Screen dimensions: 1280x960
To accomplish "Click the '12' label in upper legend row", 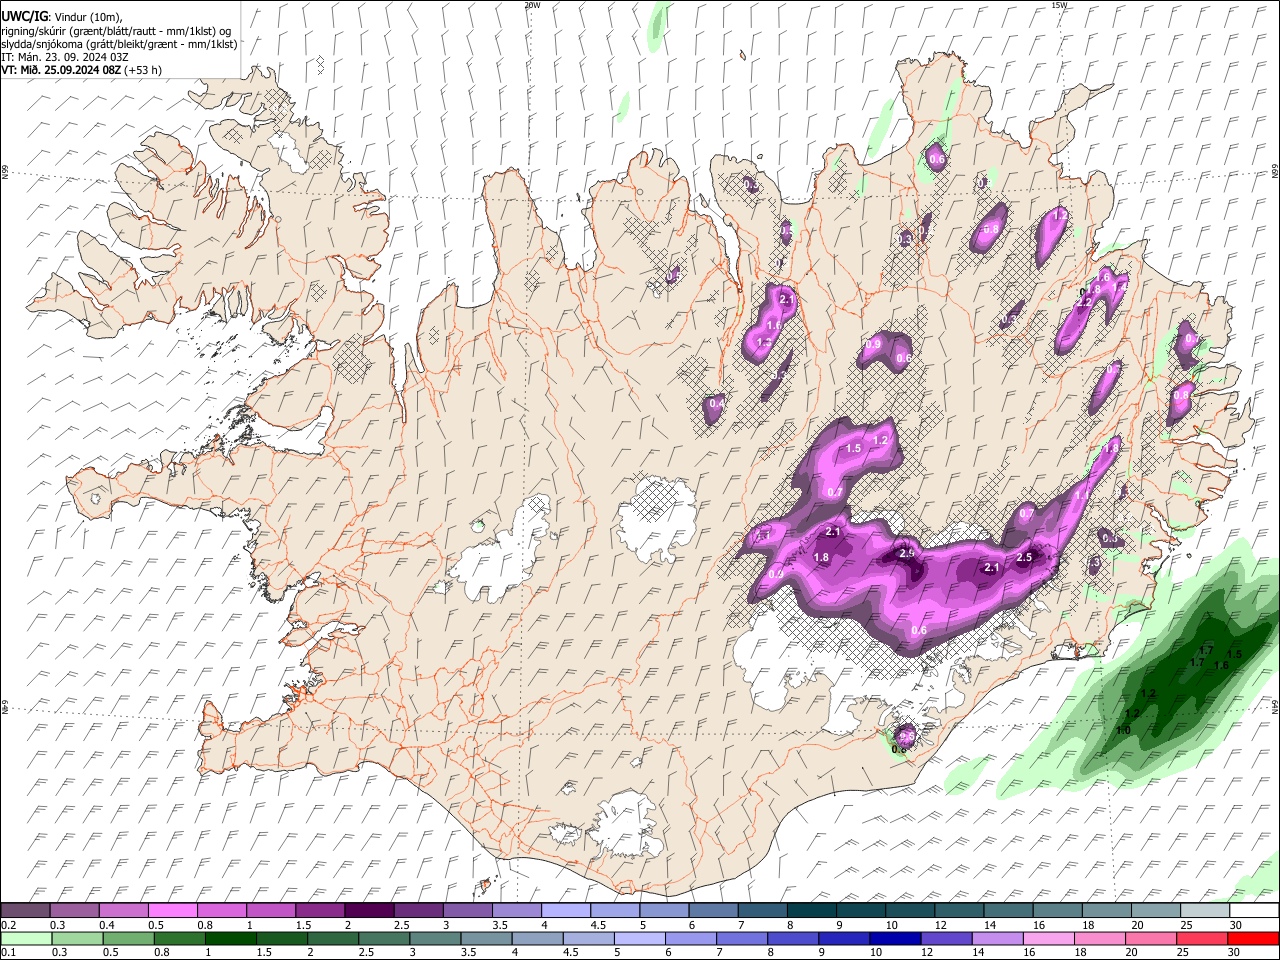I will tap(940, 925).
